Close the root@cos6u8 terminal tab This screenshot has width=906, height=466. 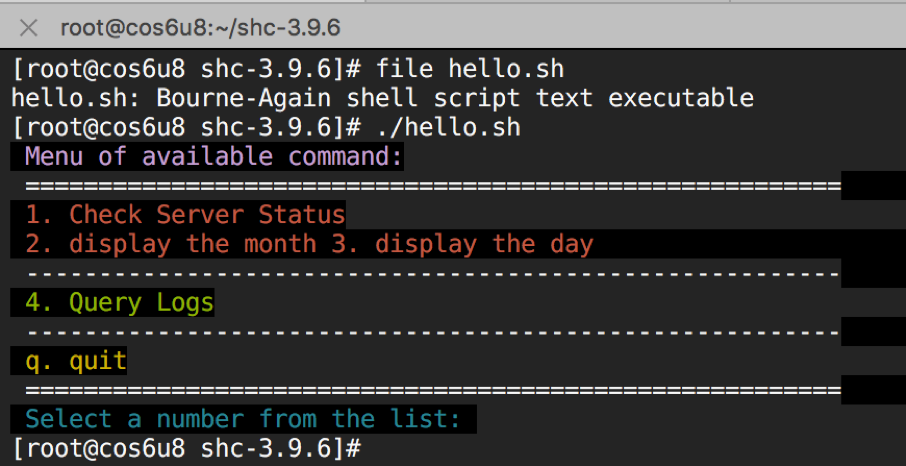(x=28, y=27)
